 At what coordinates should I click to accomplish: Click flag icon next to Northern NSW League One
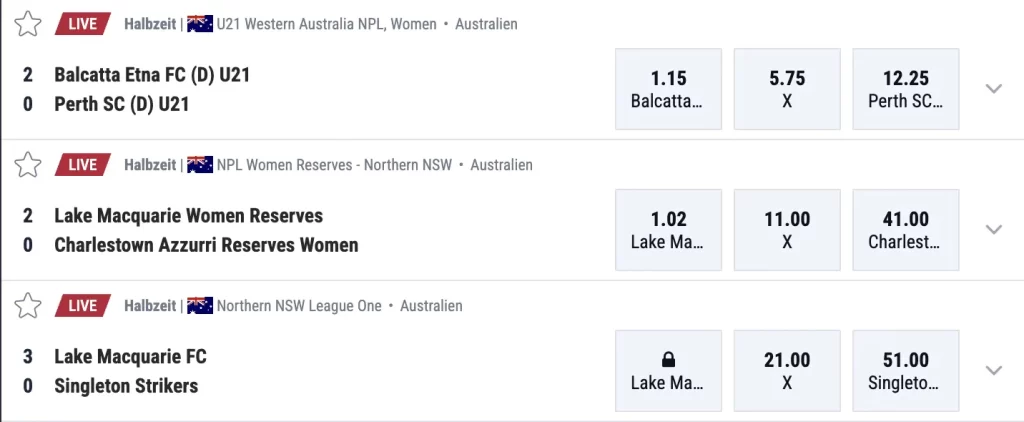(200, 306)
